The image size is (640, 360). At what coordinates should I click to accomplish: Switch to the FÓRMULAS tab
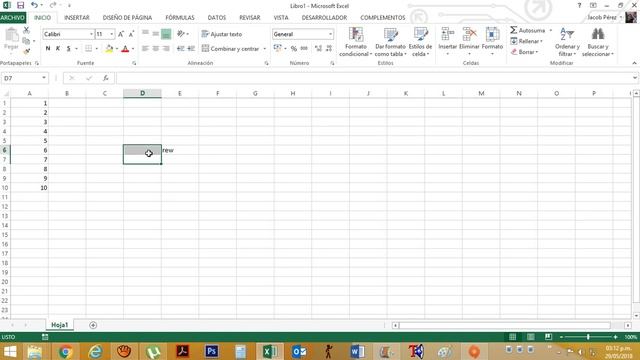click(180, 18)
